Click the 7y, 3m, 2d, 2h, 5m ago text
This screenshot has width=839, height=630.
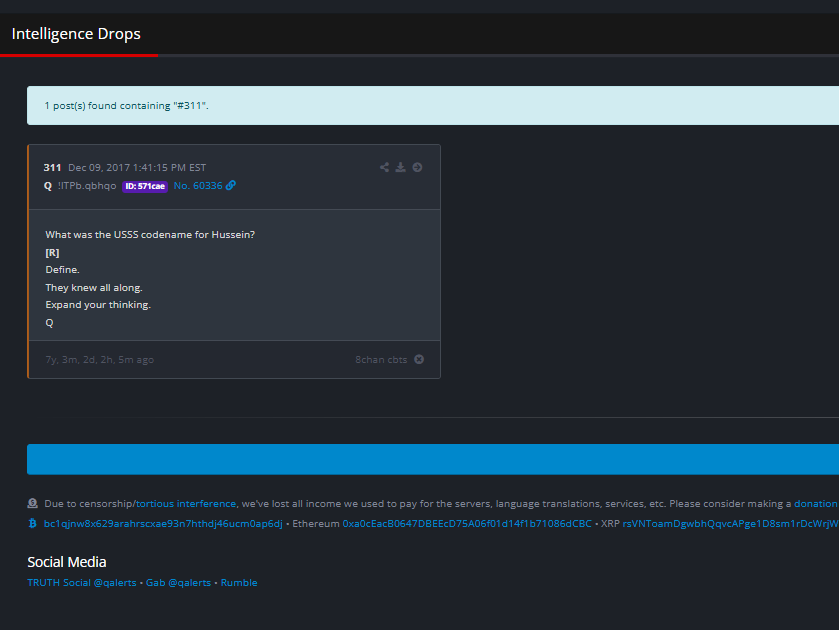100,360
